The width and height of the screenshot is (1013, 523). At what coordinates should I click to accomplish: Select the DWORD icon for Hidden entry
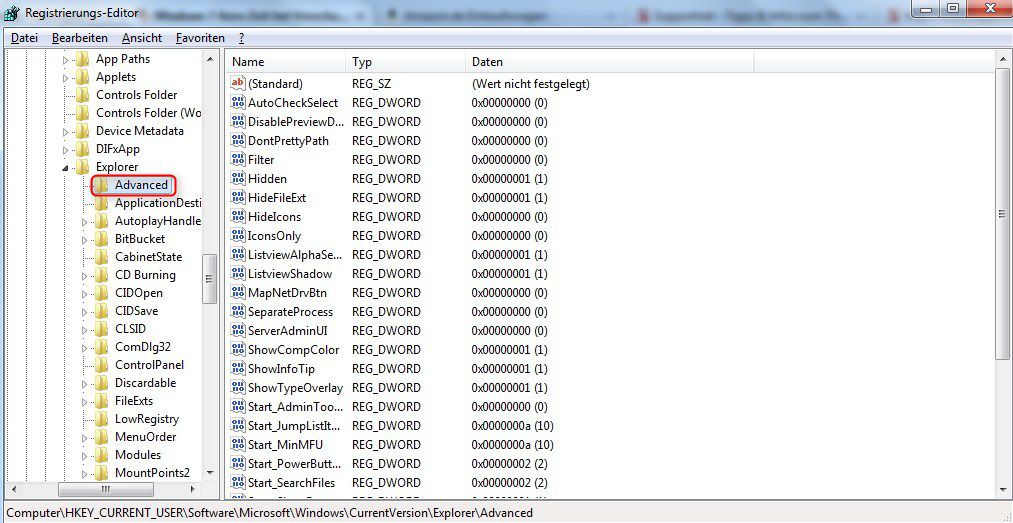[x=238, y=179]
